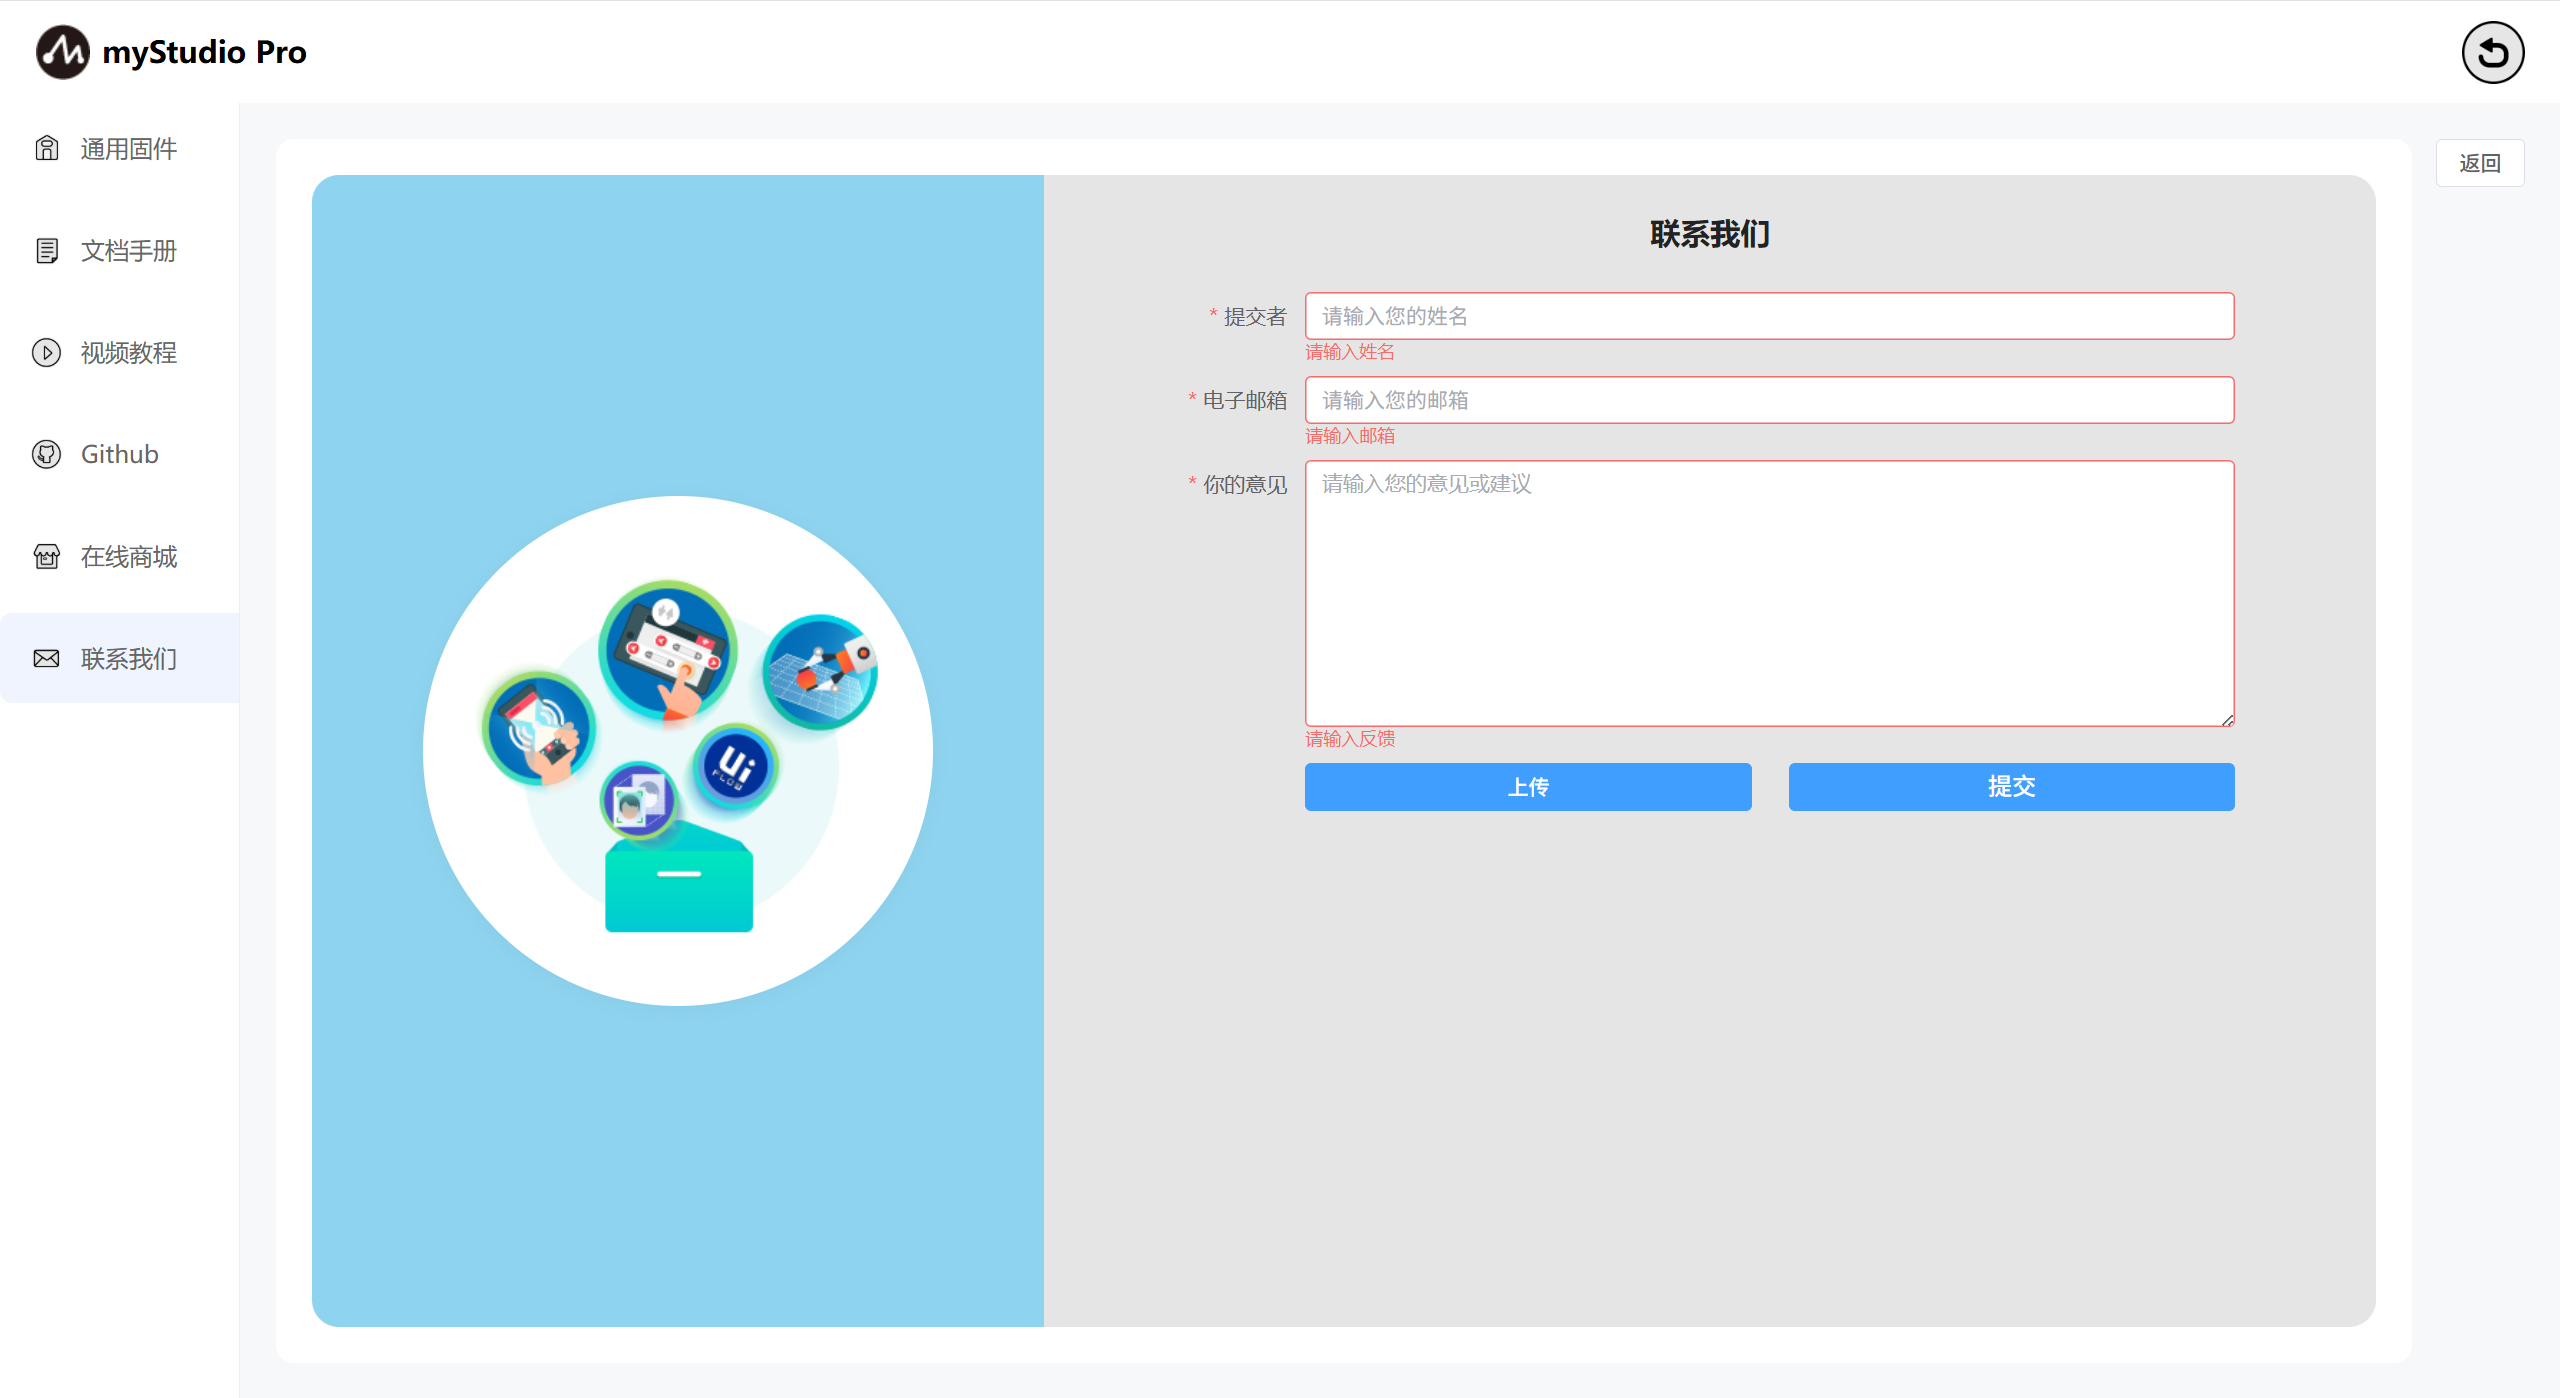Click the 在线商城 shop icon

[x=47, y=556]
